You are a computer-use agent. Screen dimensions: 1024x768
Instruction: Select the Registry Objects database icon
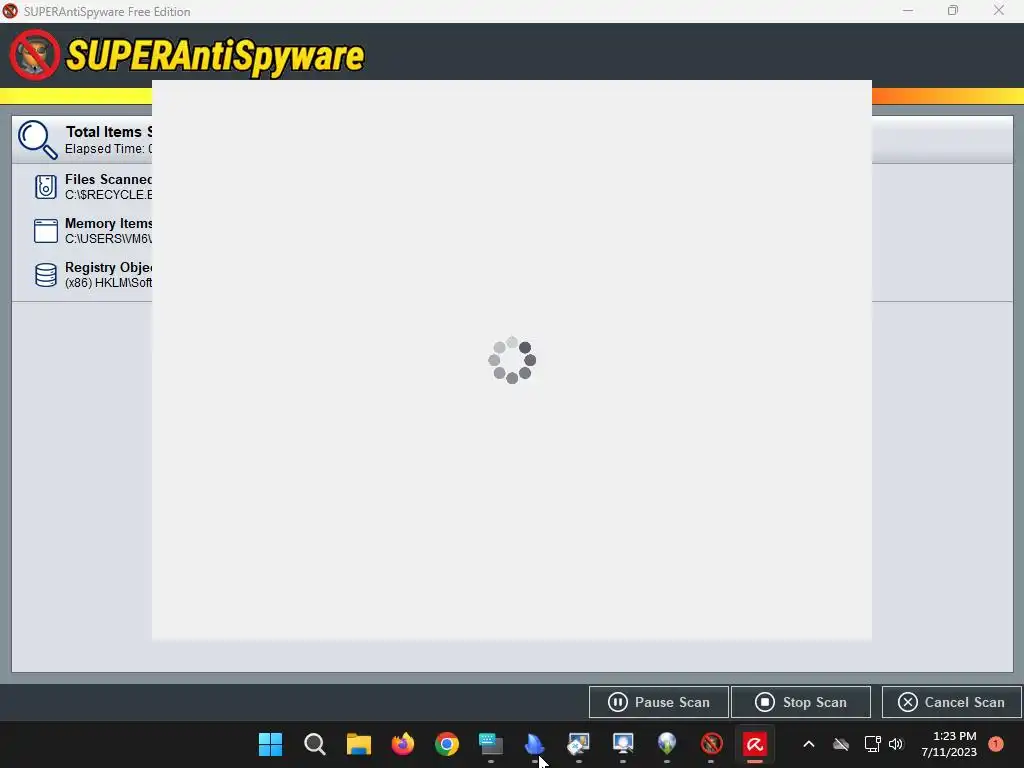click(x=45, y=274)
